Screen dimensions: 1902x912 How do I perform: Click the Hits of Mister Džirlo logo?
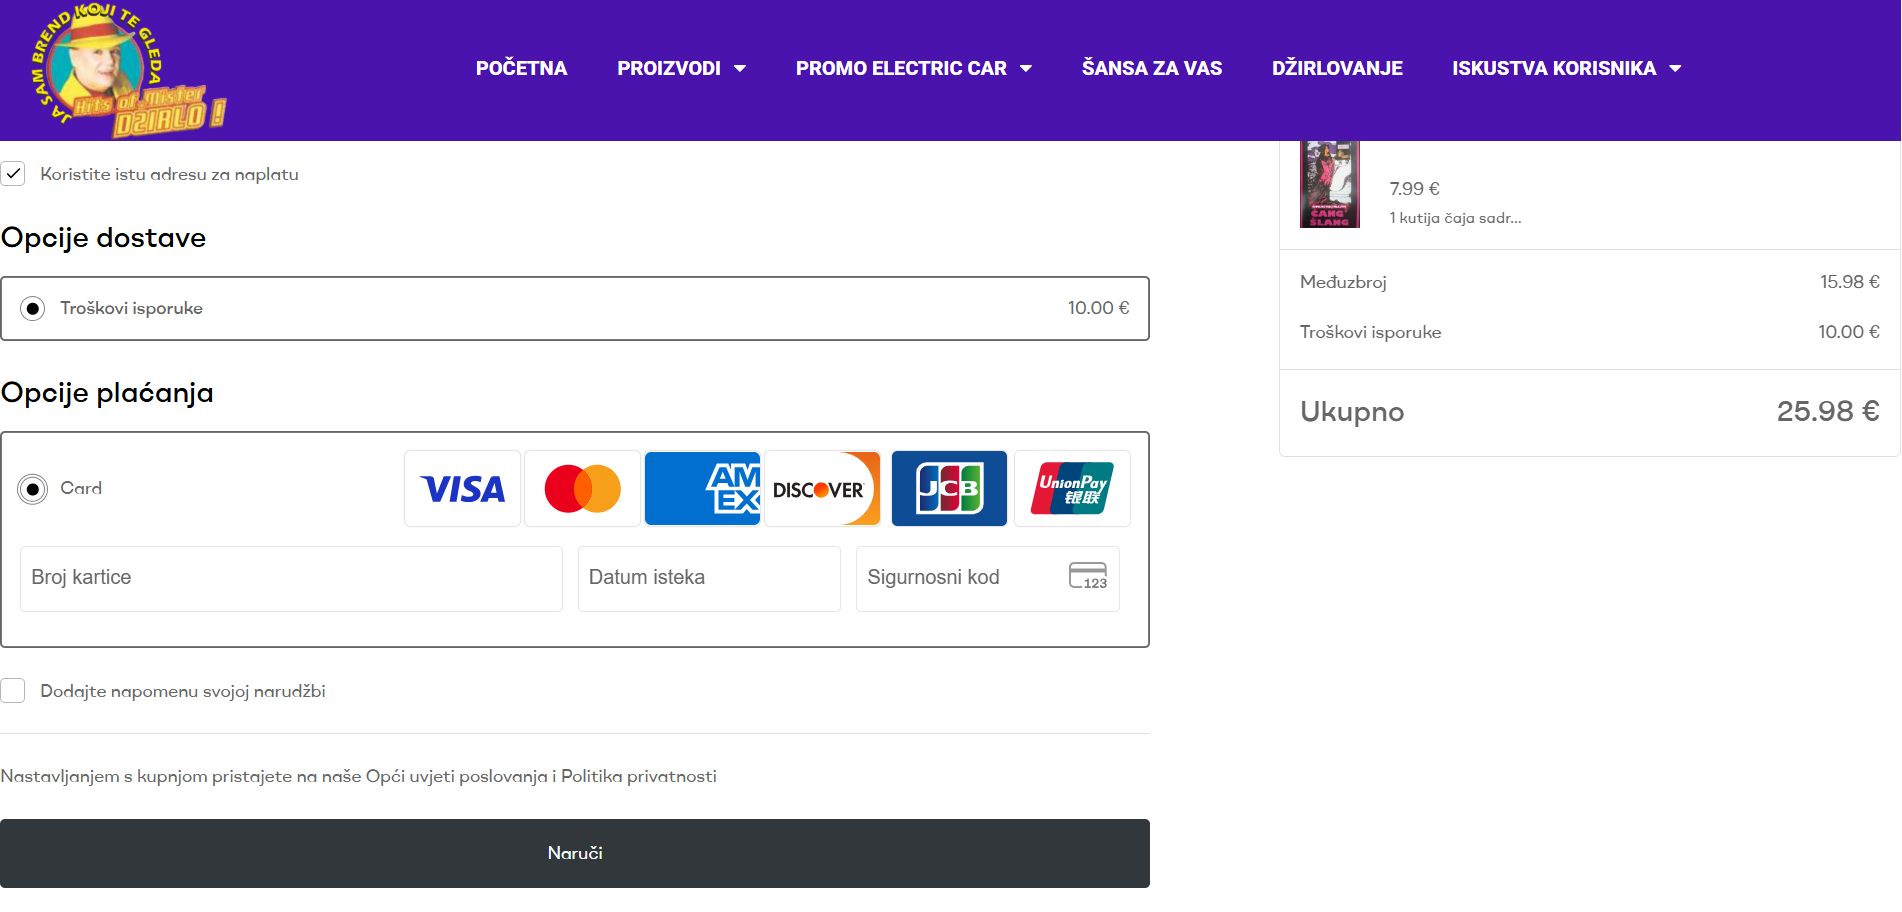[129, 68]
